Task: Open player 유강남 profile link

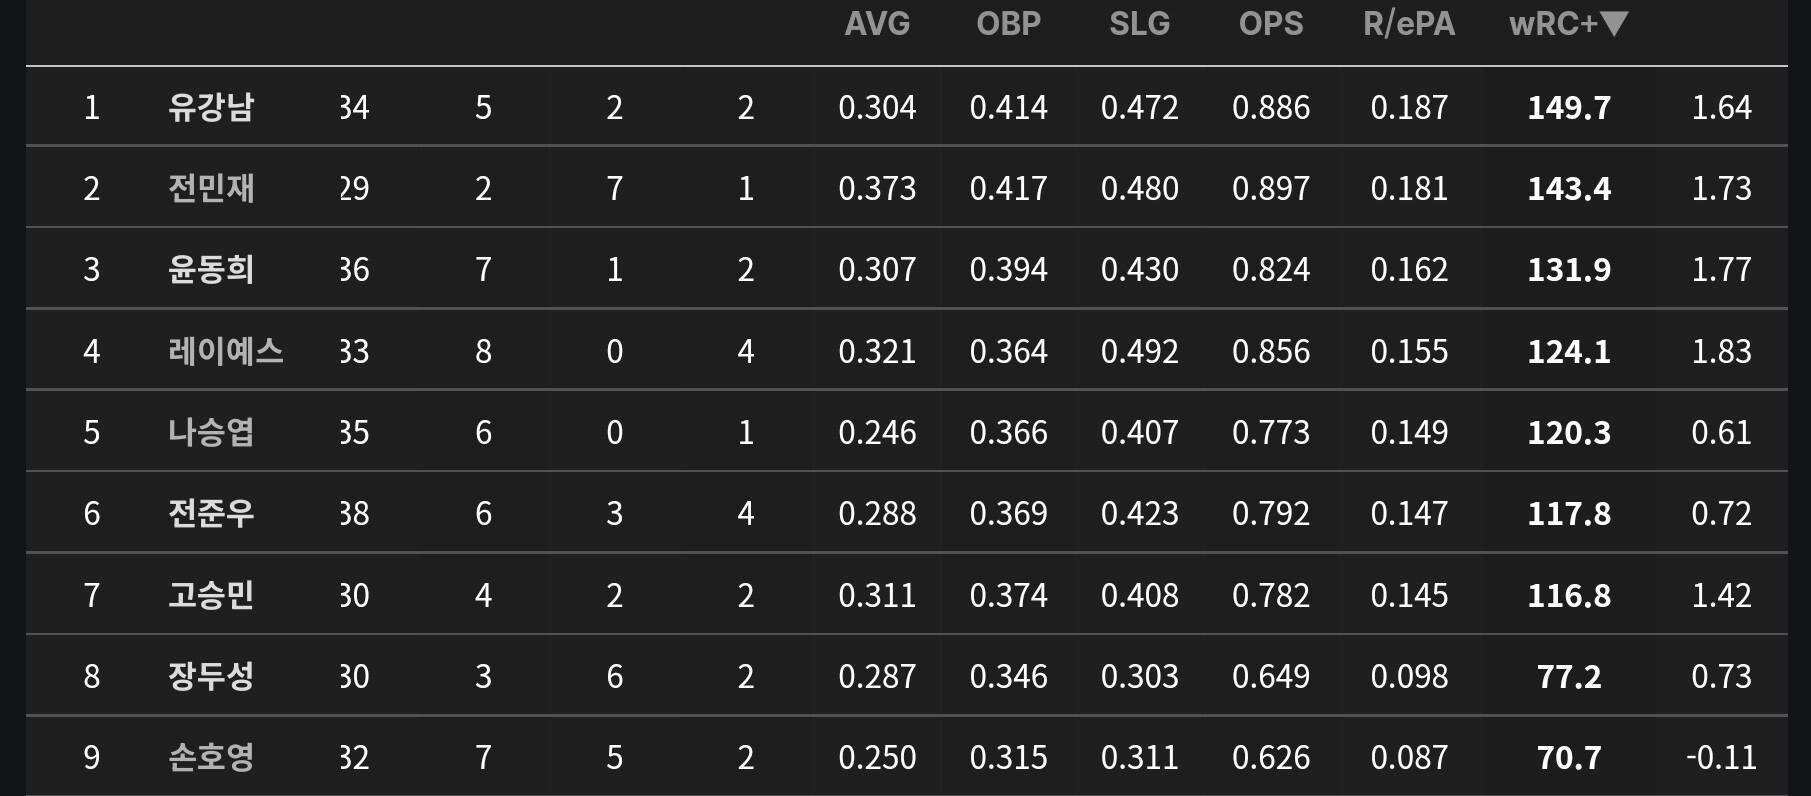Action: pos(211,107)
